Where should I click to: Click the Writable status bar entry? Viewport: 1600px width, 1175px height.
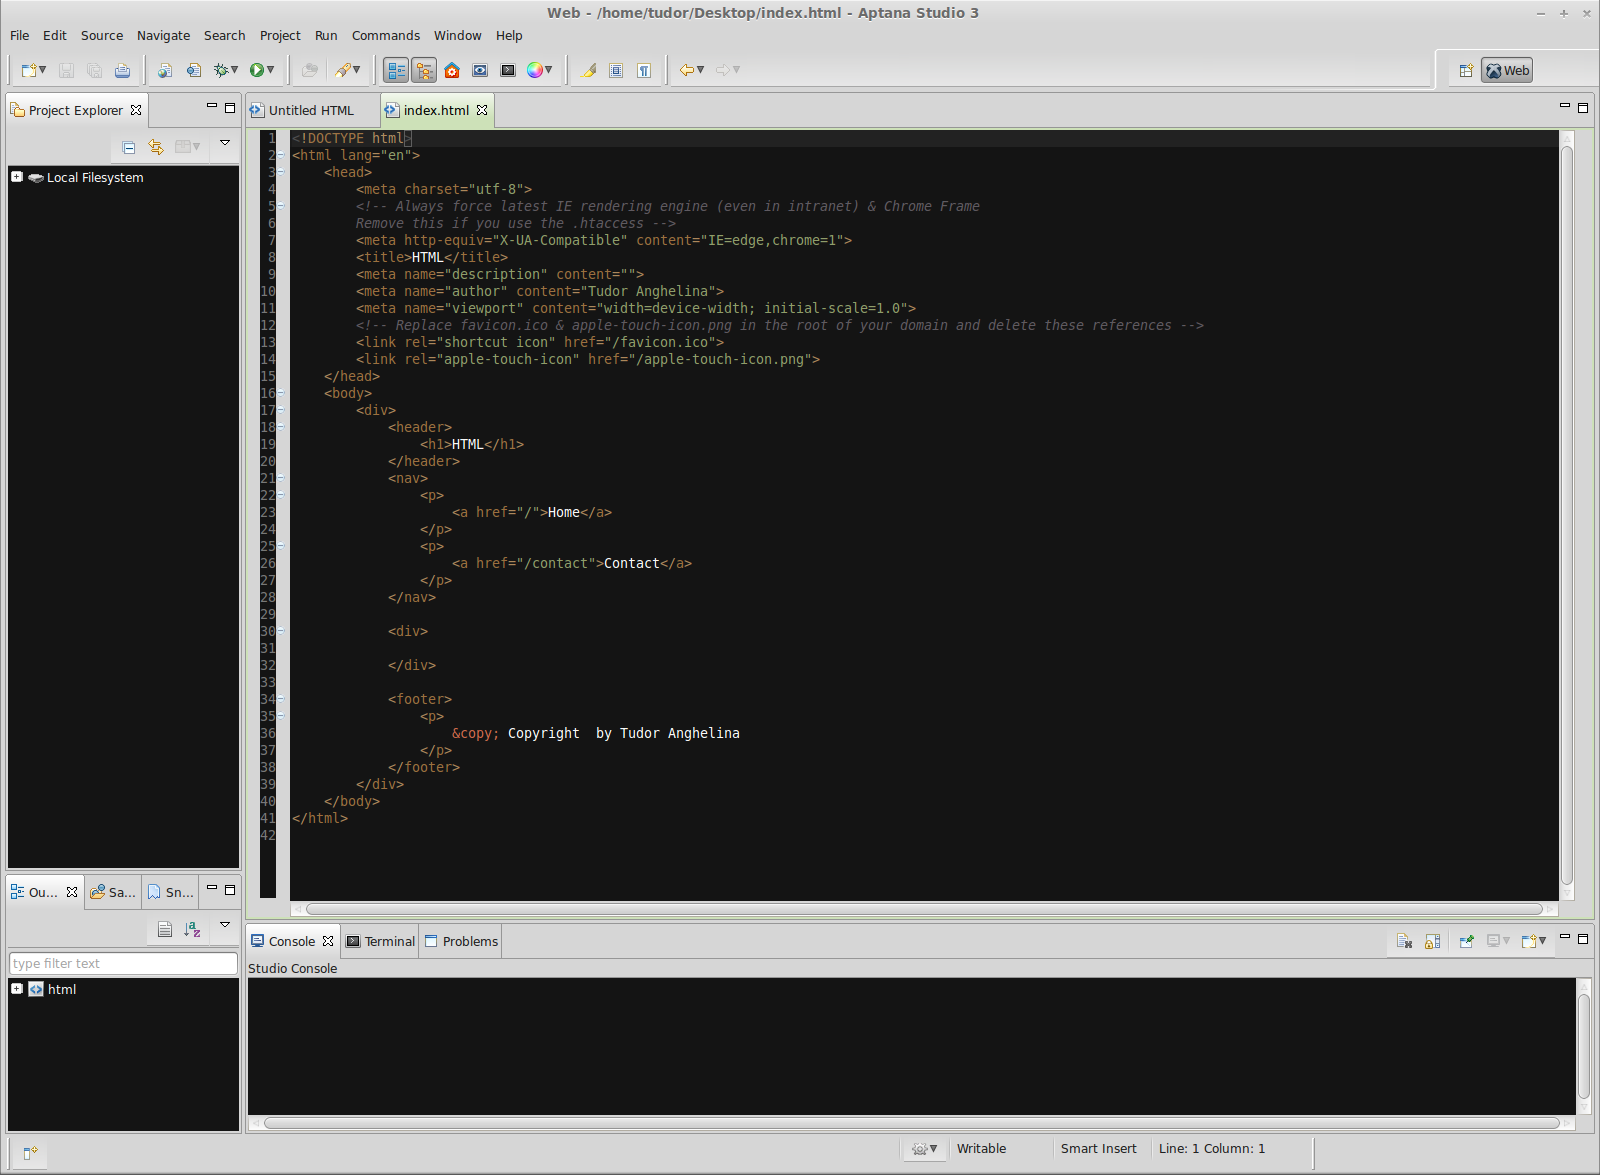coord(981,1149)
